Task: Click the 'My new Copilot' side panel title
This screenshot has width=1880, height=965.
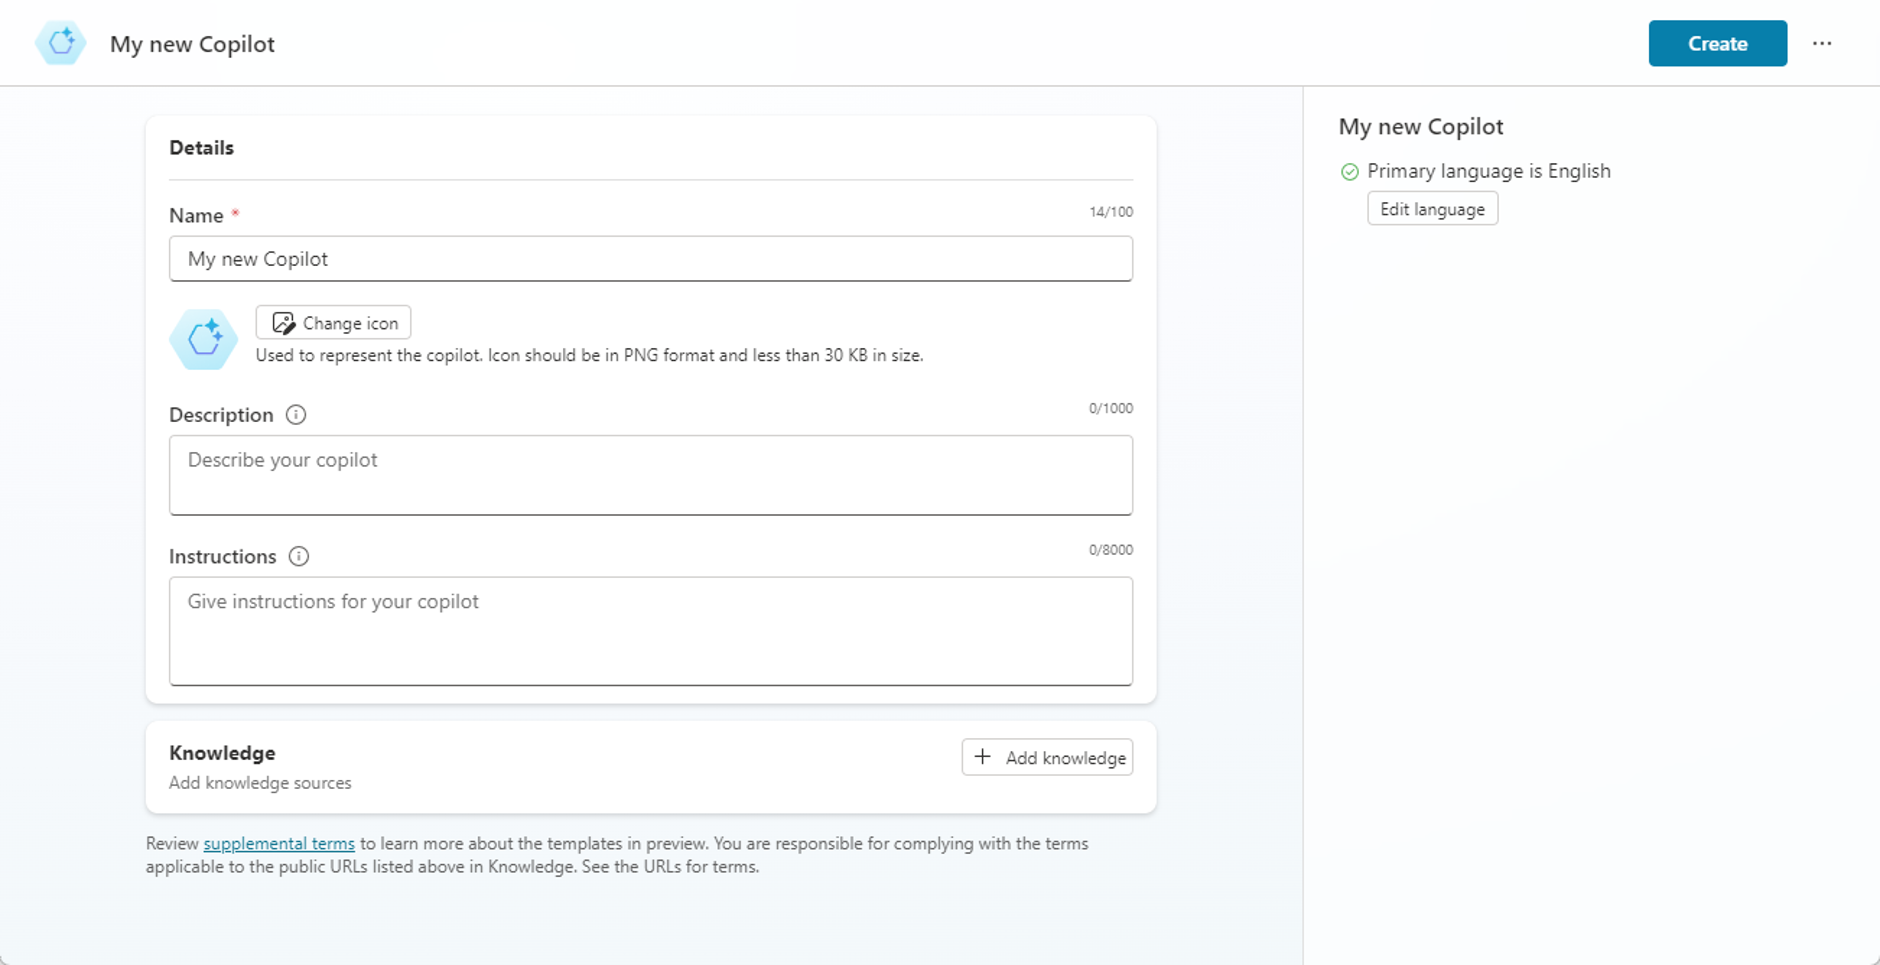Action: point(1421,127)
